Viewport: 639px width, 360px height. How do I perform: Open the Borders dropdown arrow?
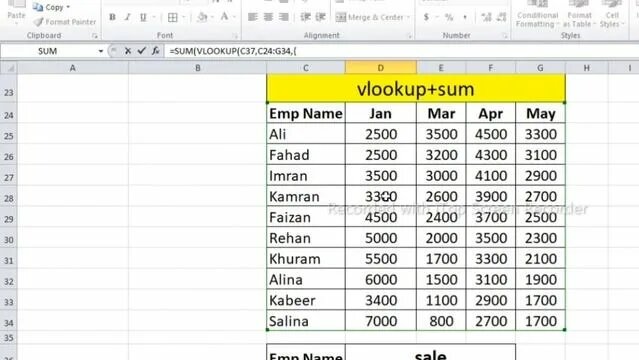pyautogui.click(x=184, y=17)
